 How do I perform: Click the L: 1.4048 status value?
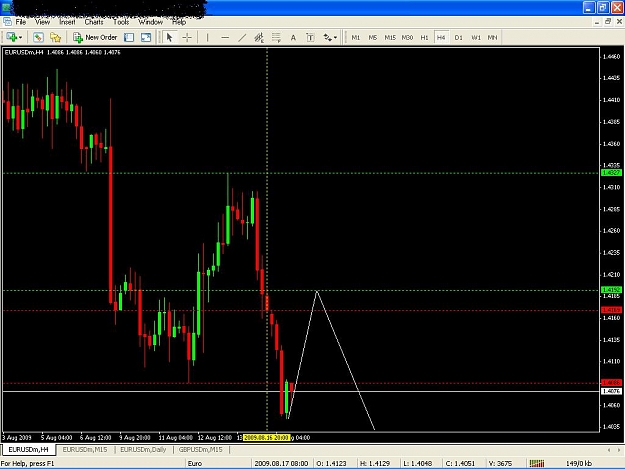(417, 463)
